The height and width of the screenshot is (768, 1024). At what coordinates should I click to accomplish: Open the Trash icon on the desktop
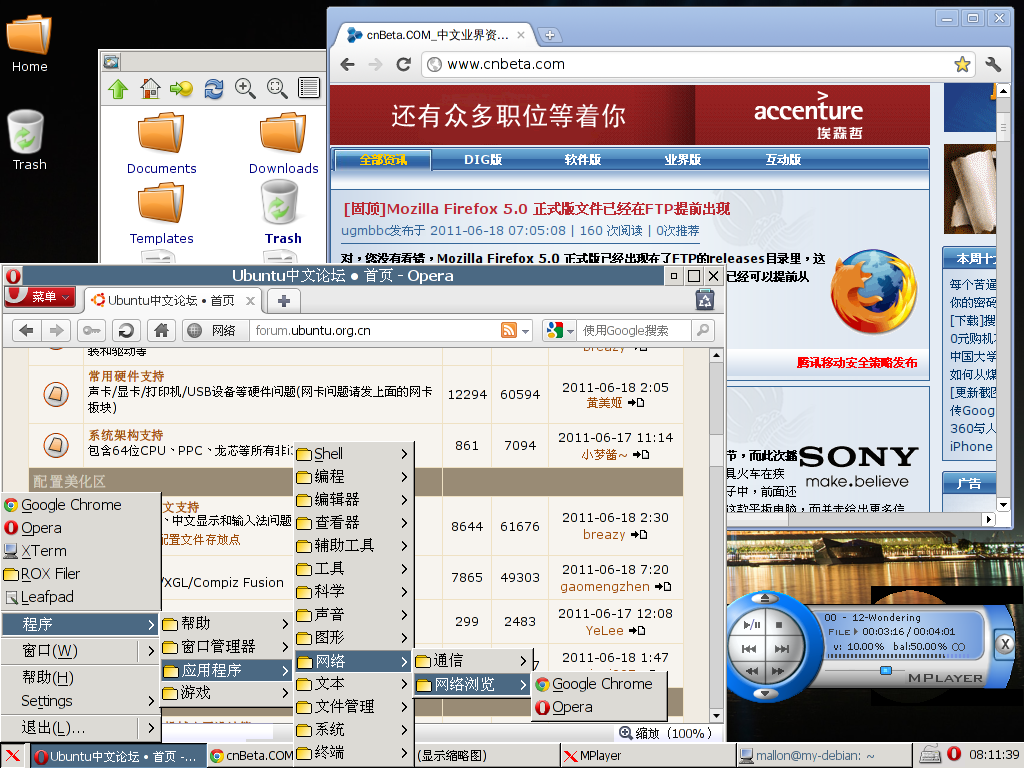pyautogui.click(x=27, y=140)
